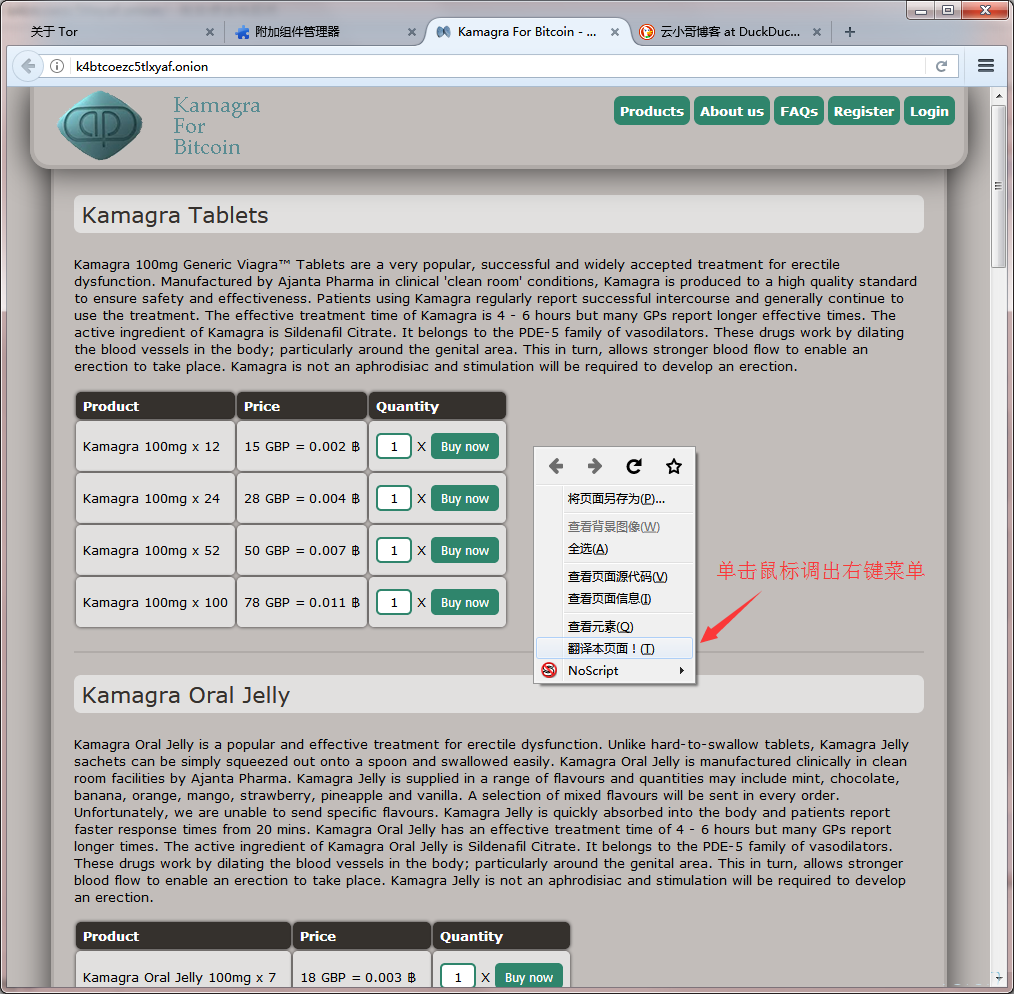This screenshot has height=994, width=1014.
Task: Open the About us page
Action: pyautogui.click(x=731, y=111)
